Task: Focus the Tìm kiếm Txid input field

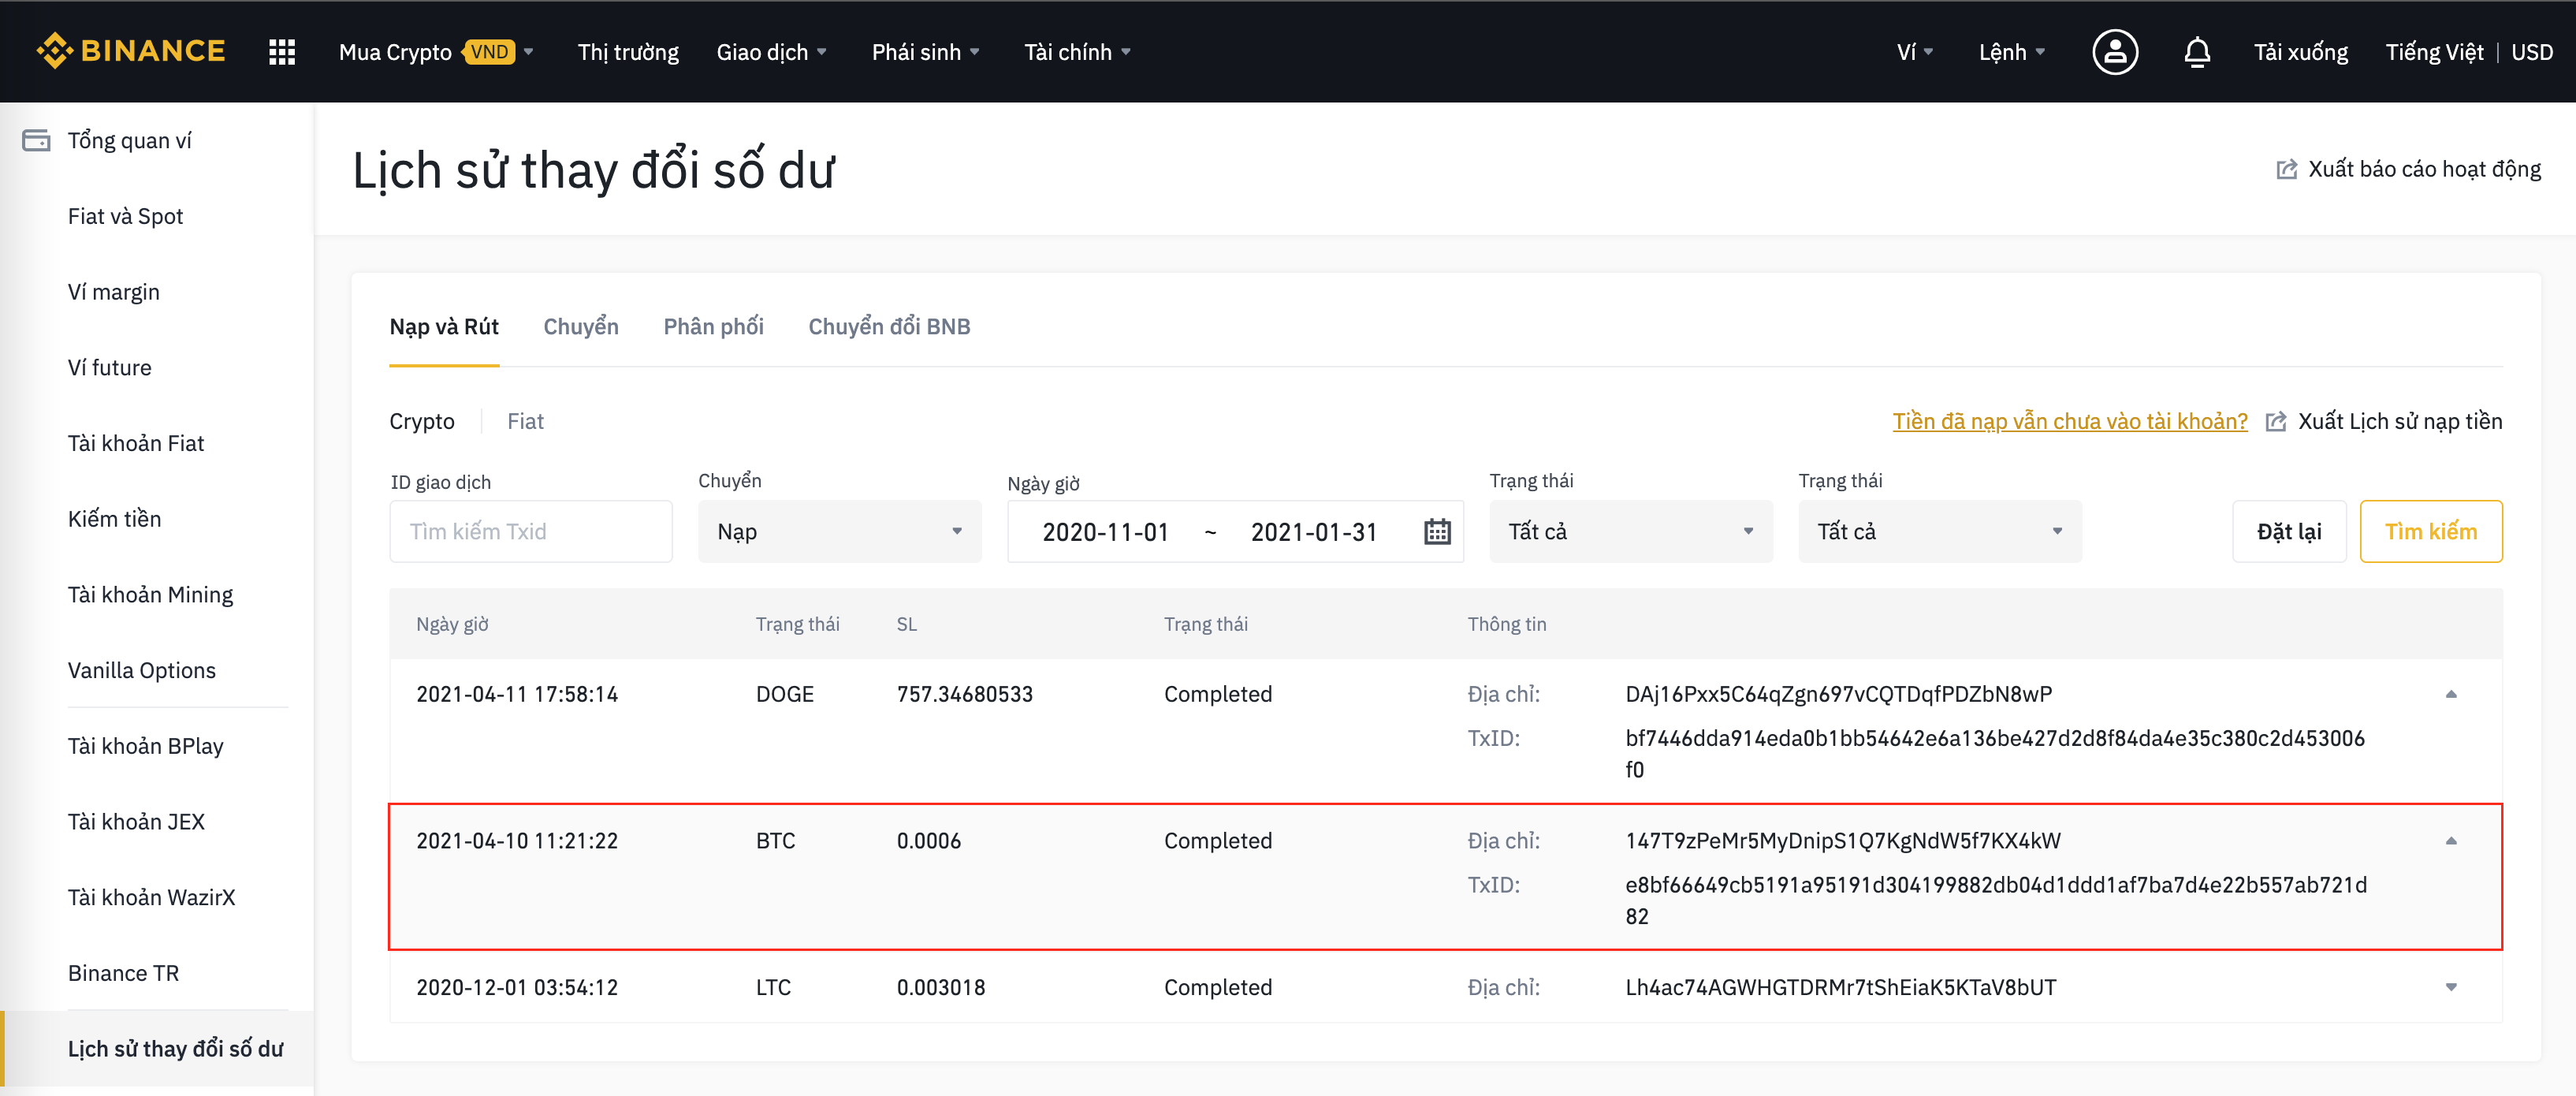Action: (x=531, y=531)
